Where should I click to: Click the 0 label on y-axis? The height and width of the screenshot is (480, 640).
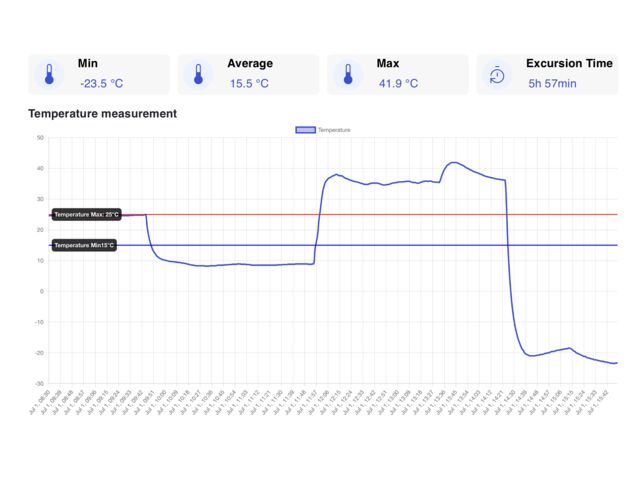(x=42, y=291)
